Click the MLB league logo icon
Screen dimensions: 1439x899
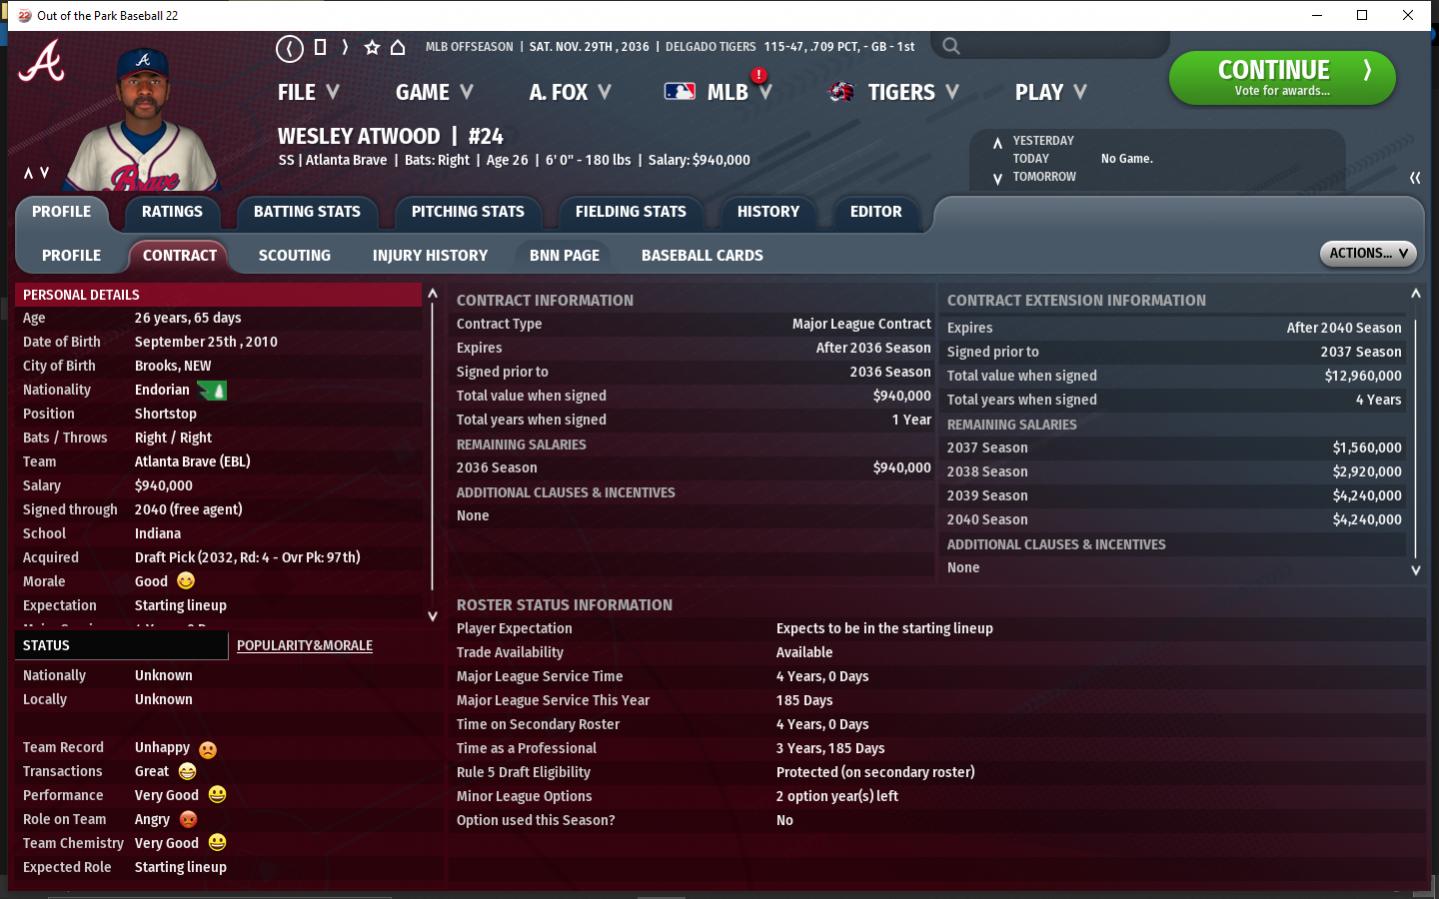coord(680,92)
